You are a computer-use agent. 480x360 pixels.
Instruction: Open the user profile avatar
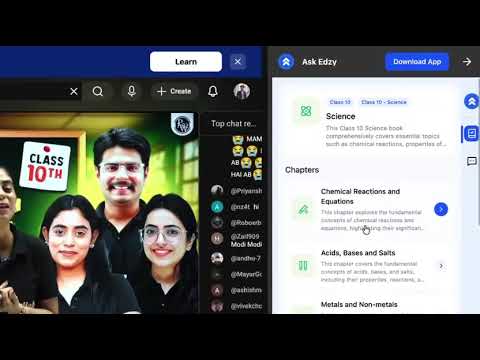pos(242,91)
